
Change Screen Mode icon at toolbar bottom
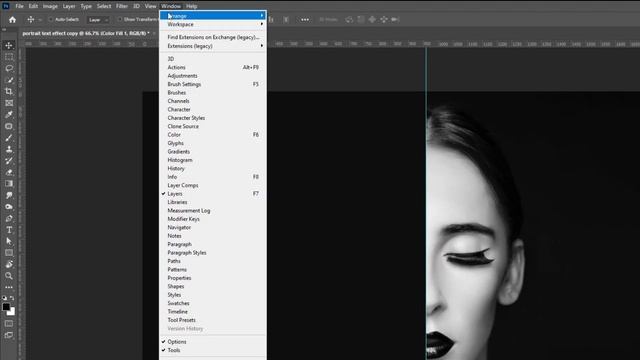(x=9, y=335)
